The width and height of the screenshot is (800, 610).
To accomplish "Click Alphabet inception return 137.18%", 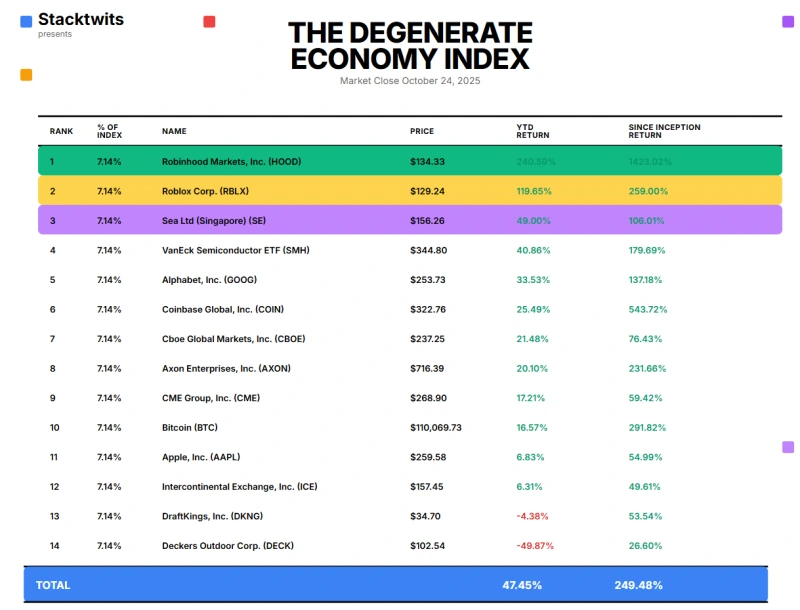I will (x=645, y=280).
